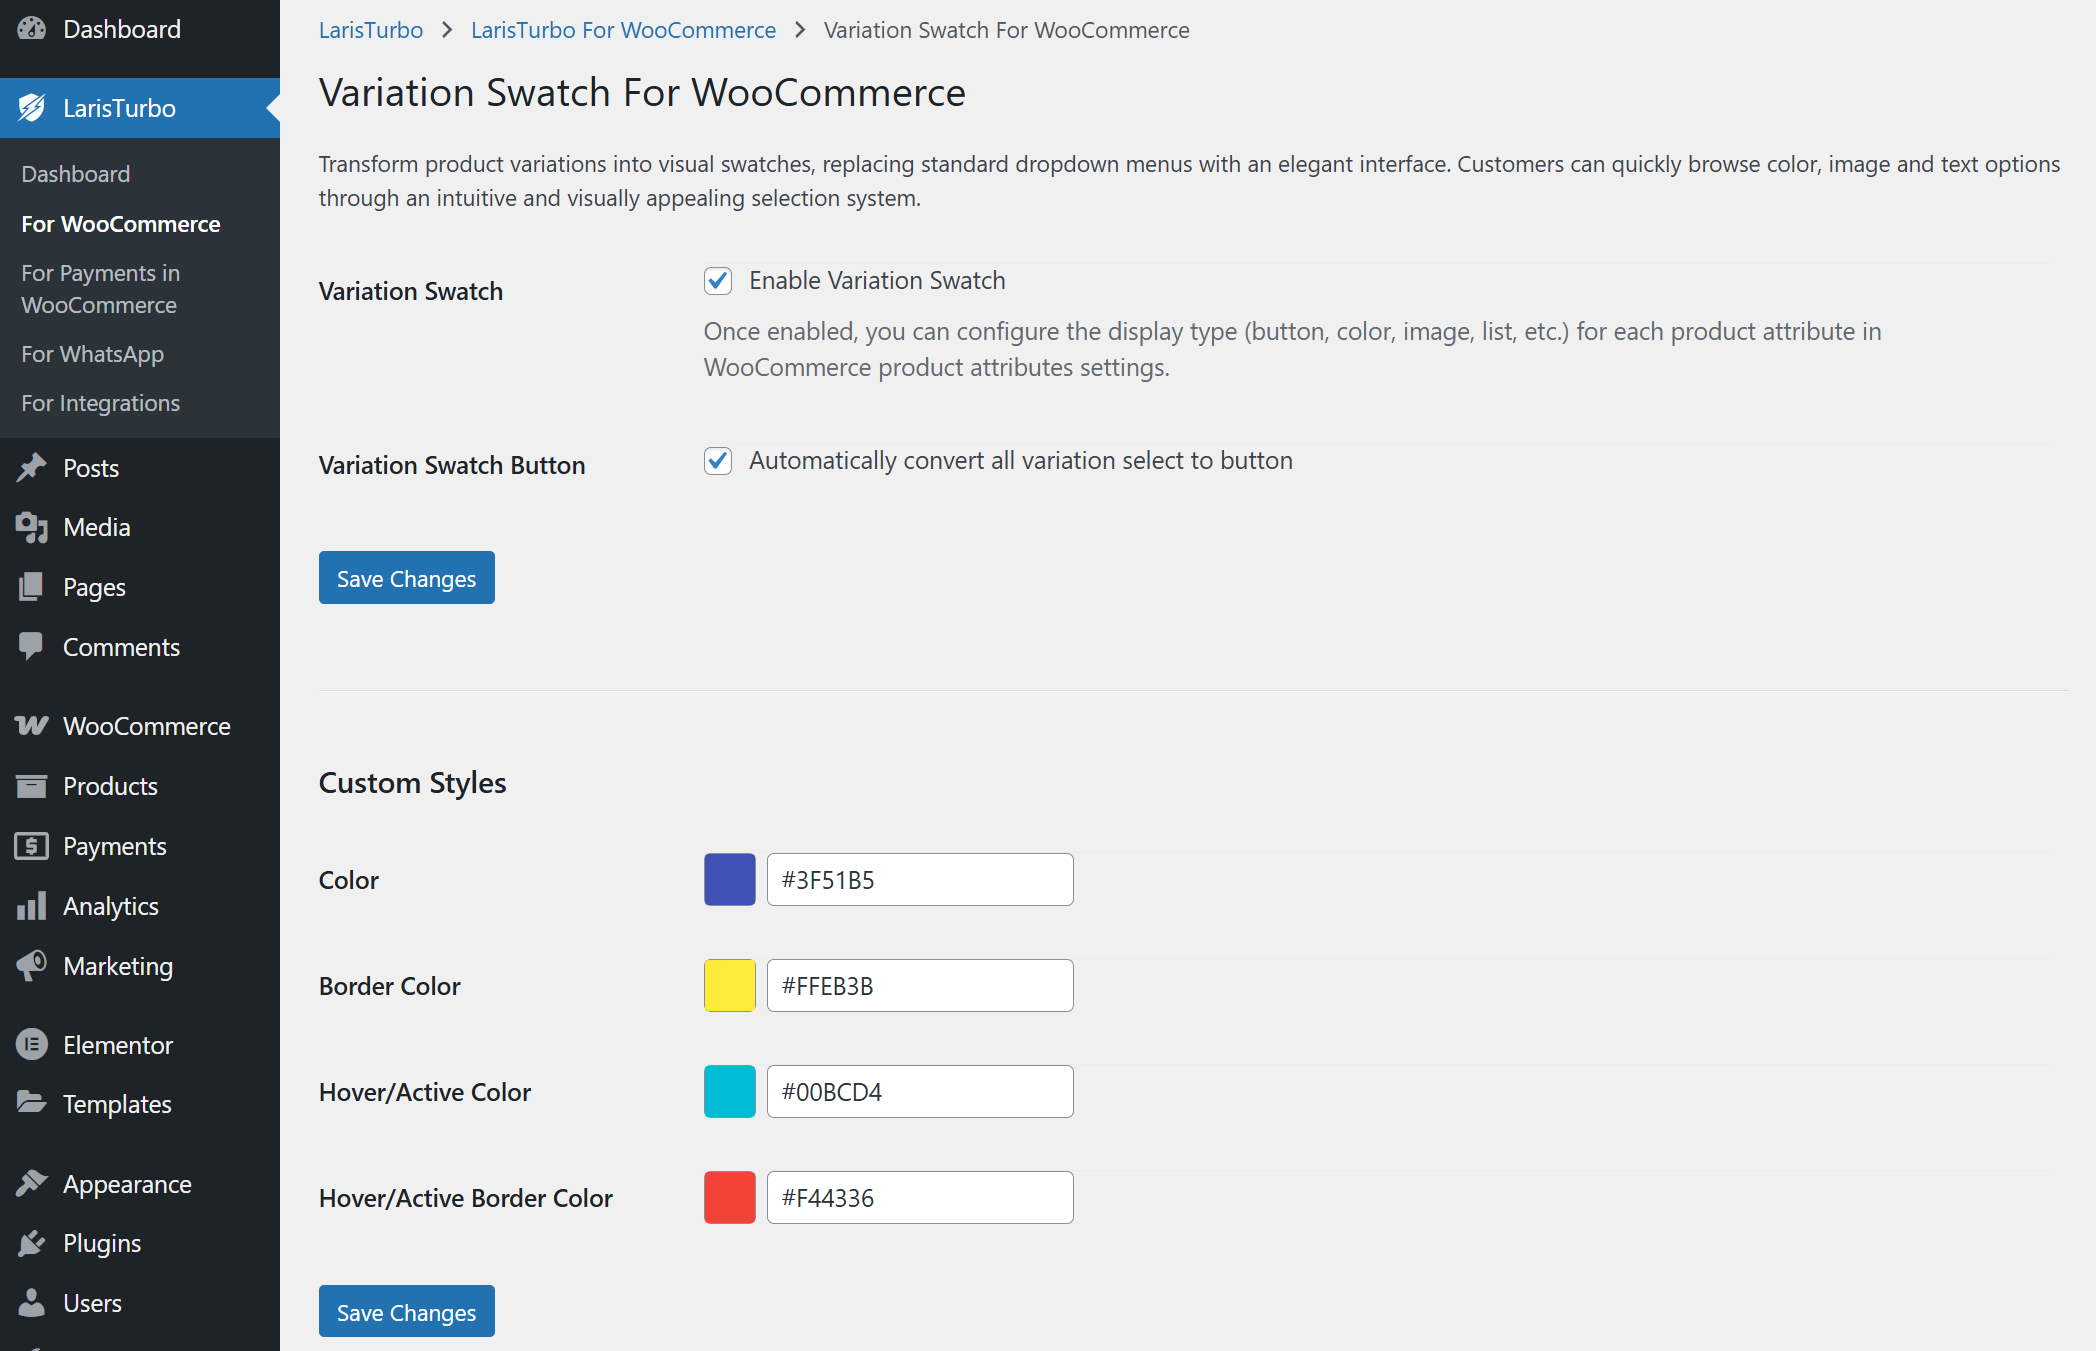Image resolution: width=2096 pixels, height=1351 pixels.
Task: Click the top Save Changes button
Action: click(x=406, y=578)
